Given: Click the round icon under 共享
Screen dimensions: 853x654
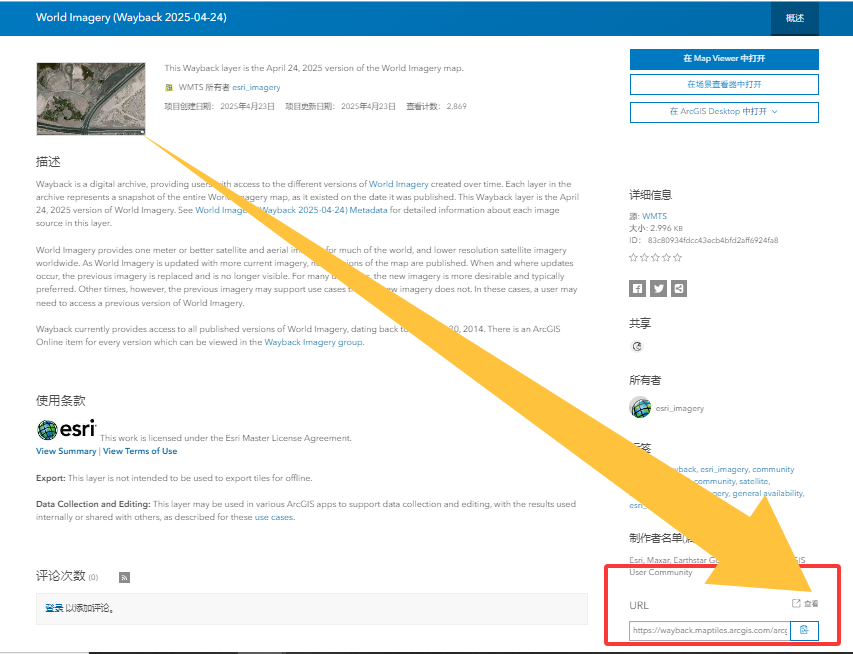Looking at the screenshot, I should (637, 346).
